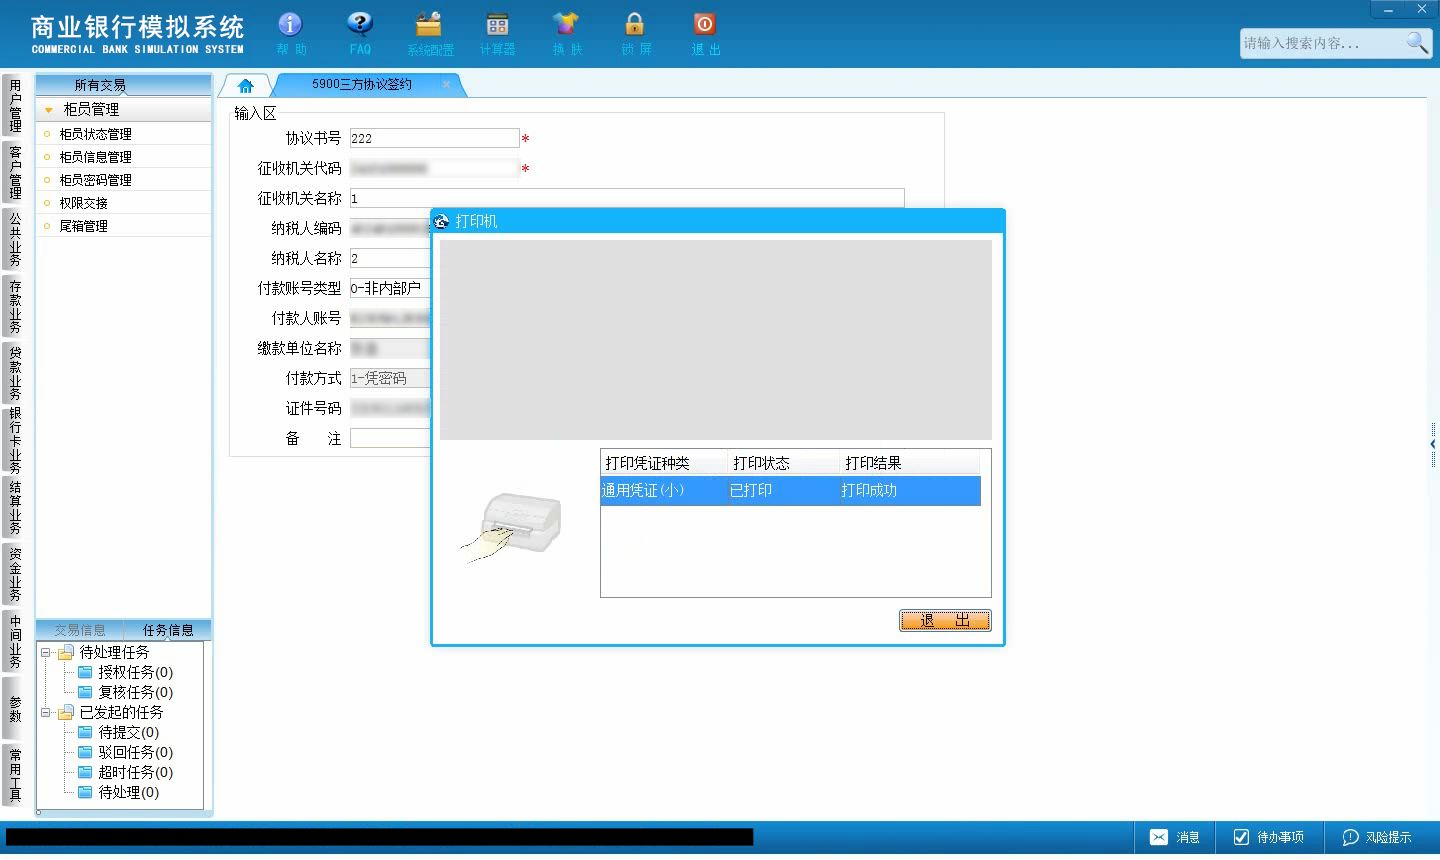Click the 已打印 status cell
Image resolution: width=1440 pixels, height=860 pixels.
click(x=751, y=490)
